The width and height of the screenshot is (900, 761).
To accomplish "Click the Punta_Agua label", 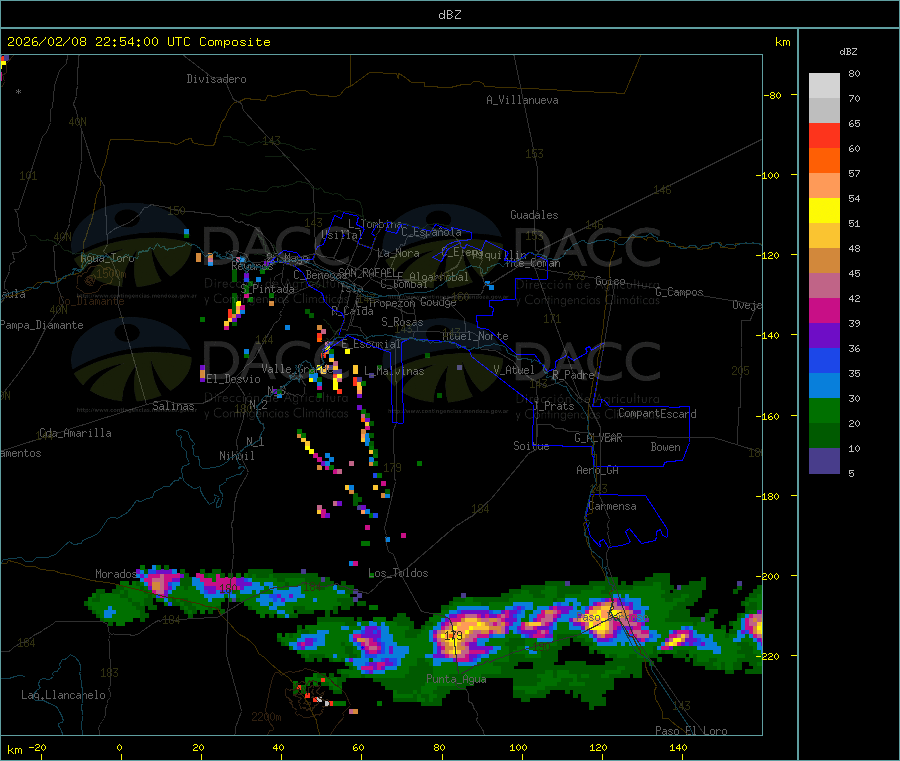I will point(456,679).
